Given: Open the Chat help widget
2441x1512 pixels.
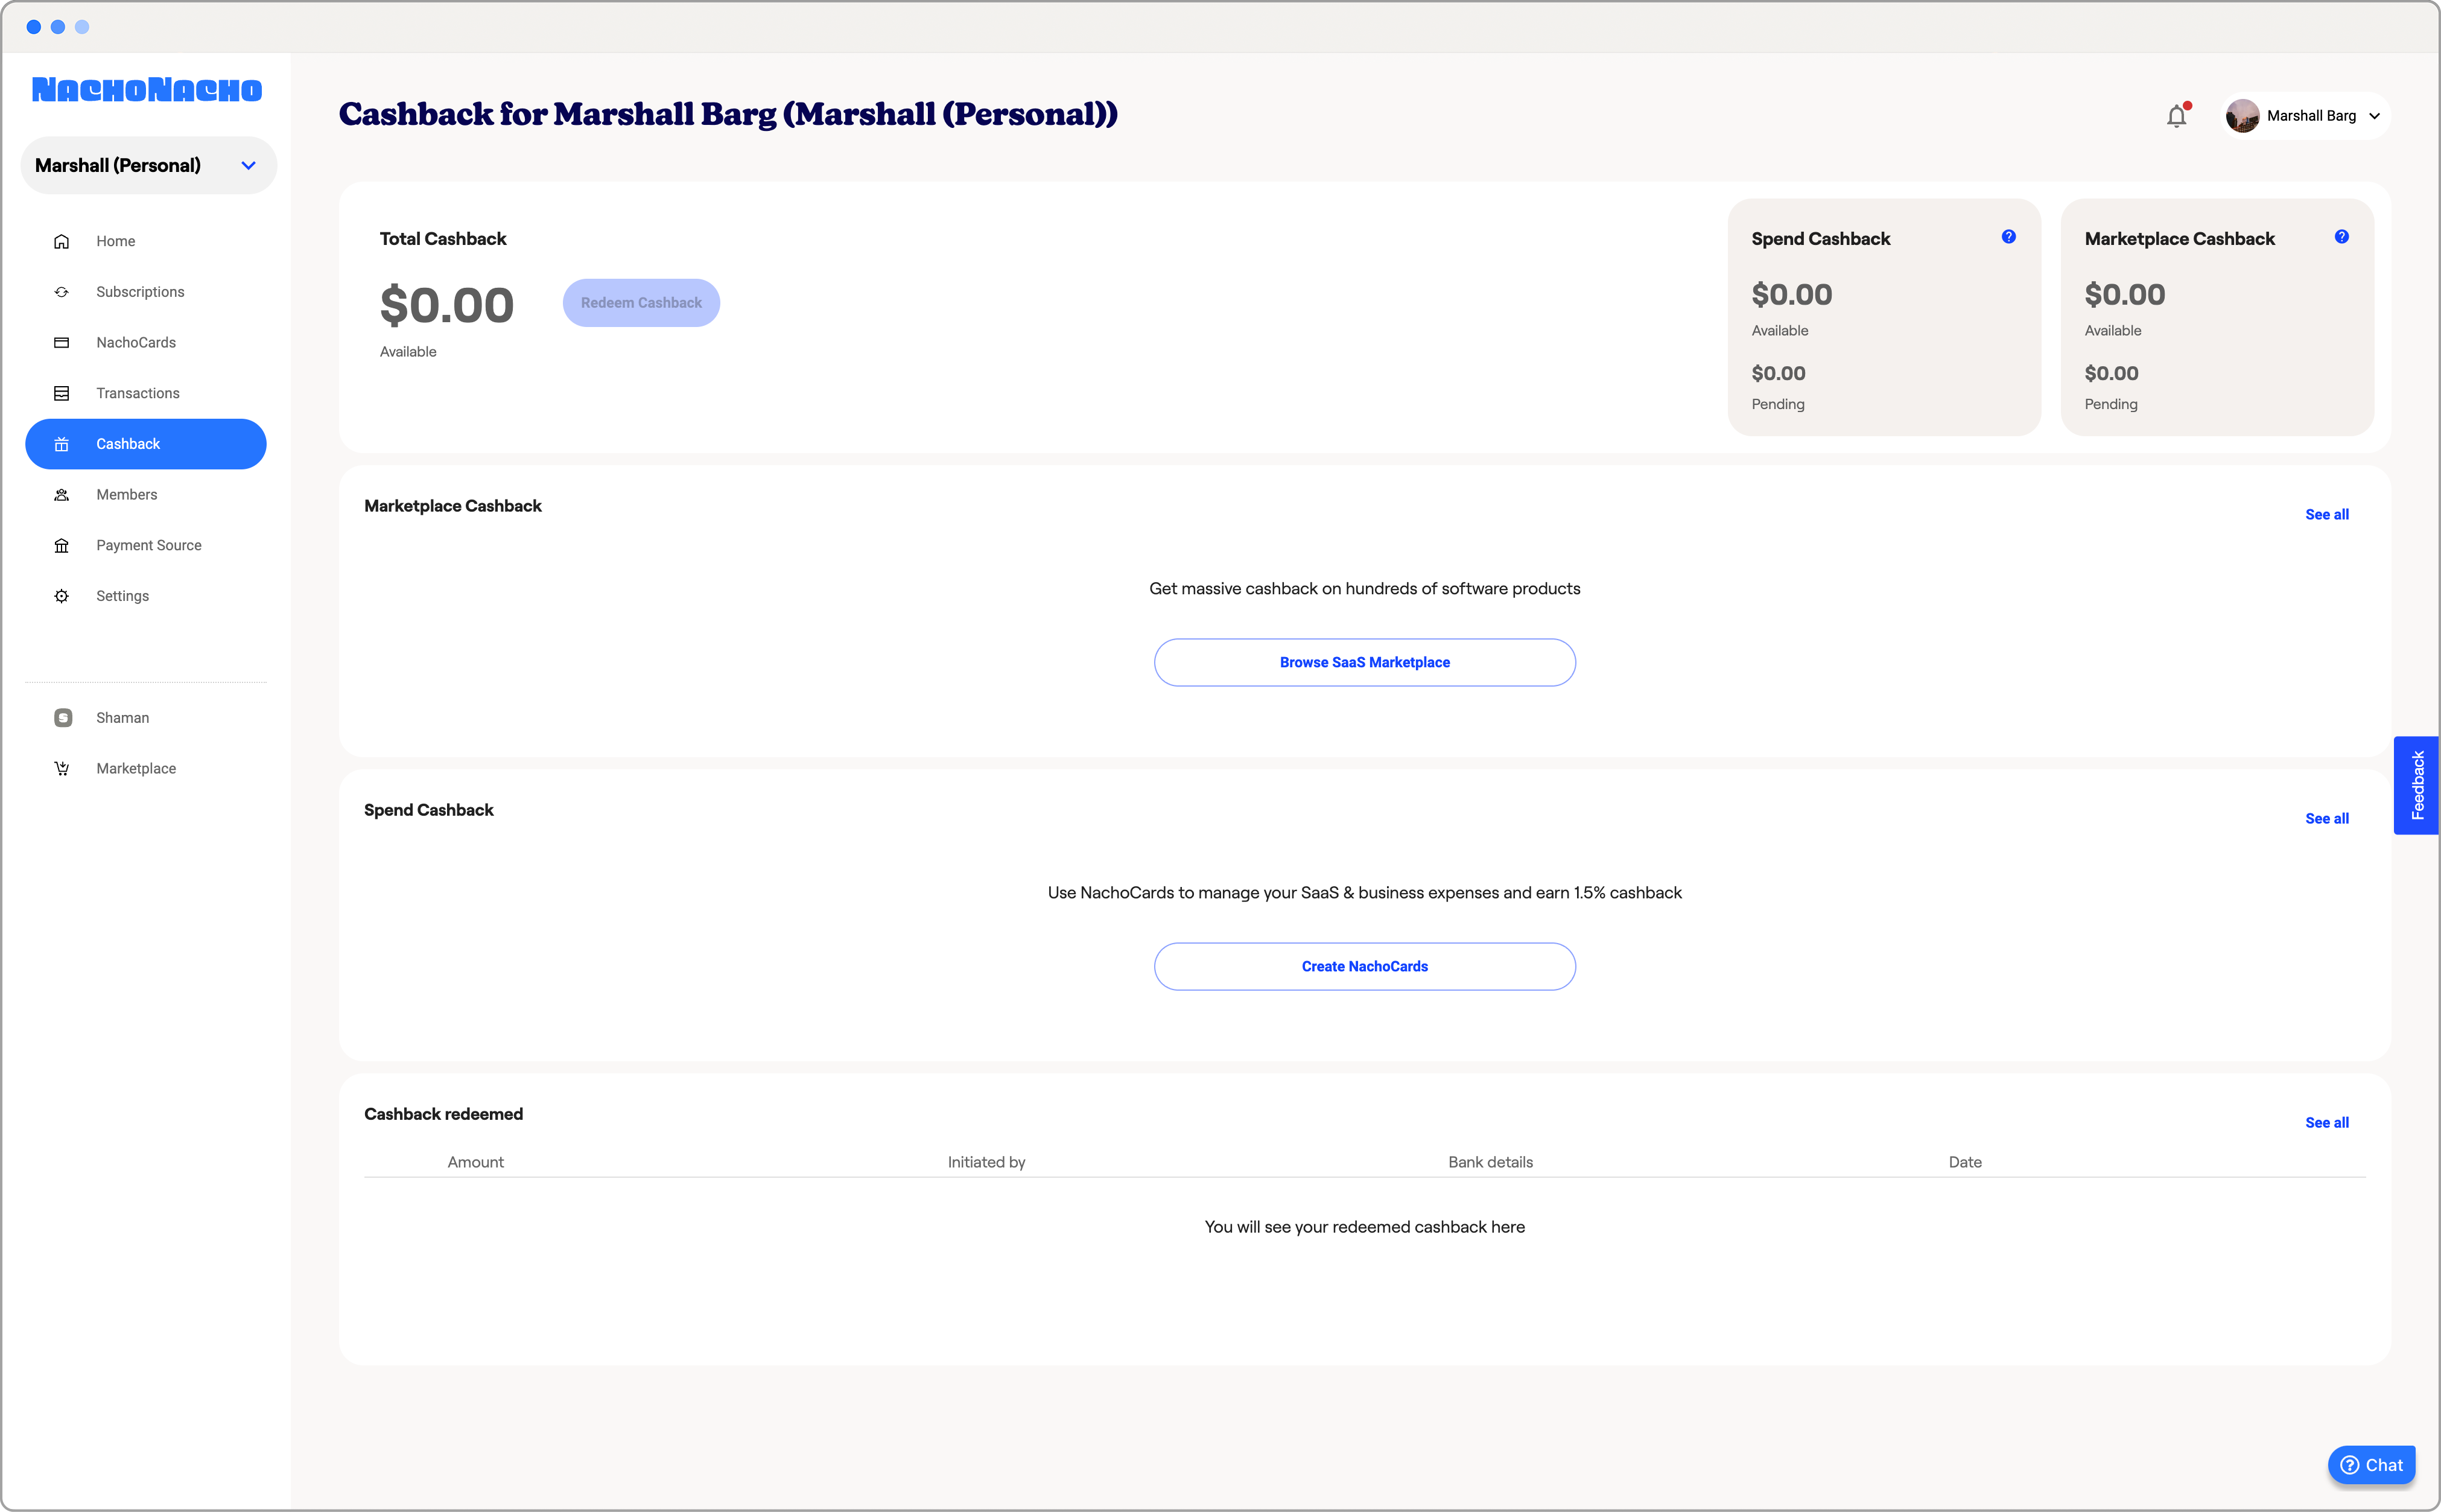Looking at the screenshot, I should 2371,1465.
